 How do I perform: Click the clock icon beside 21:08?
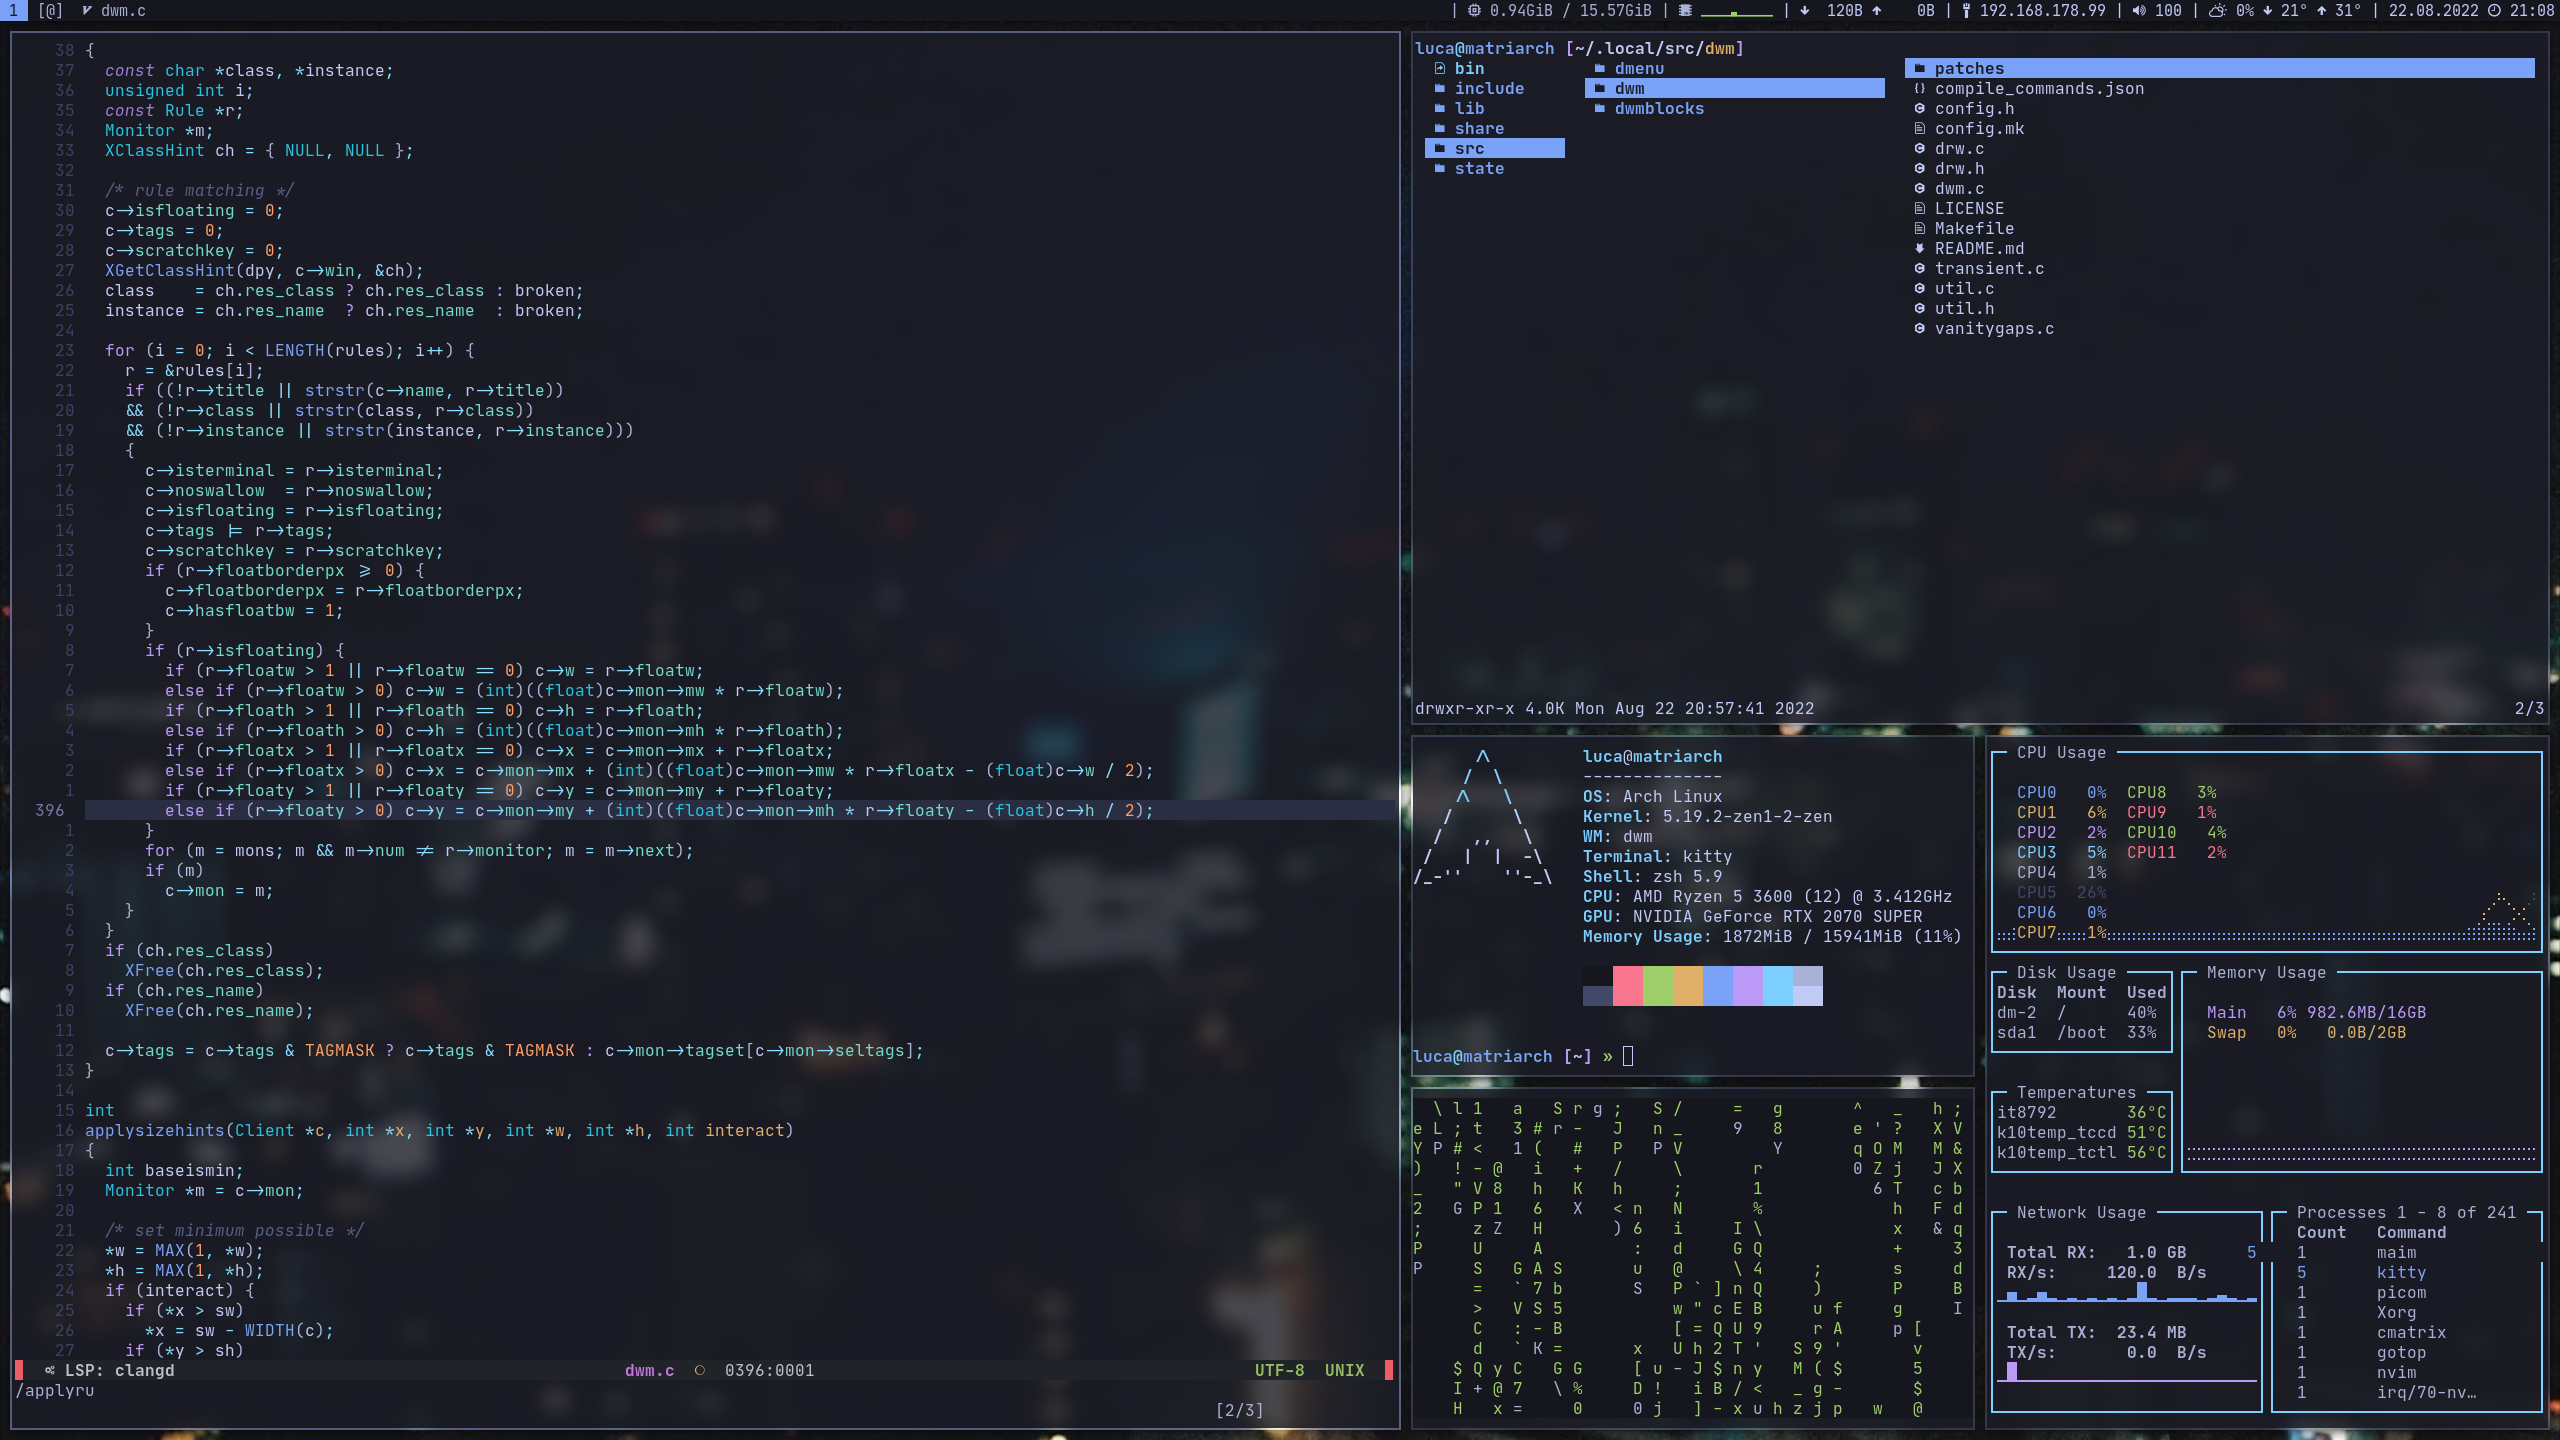pyautogui.click(x=2494, y=10)
